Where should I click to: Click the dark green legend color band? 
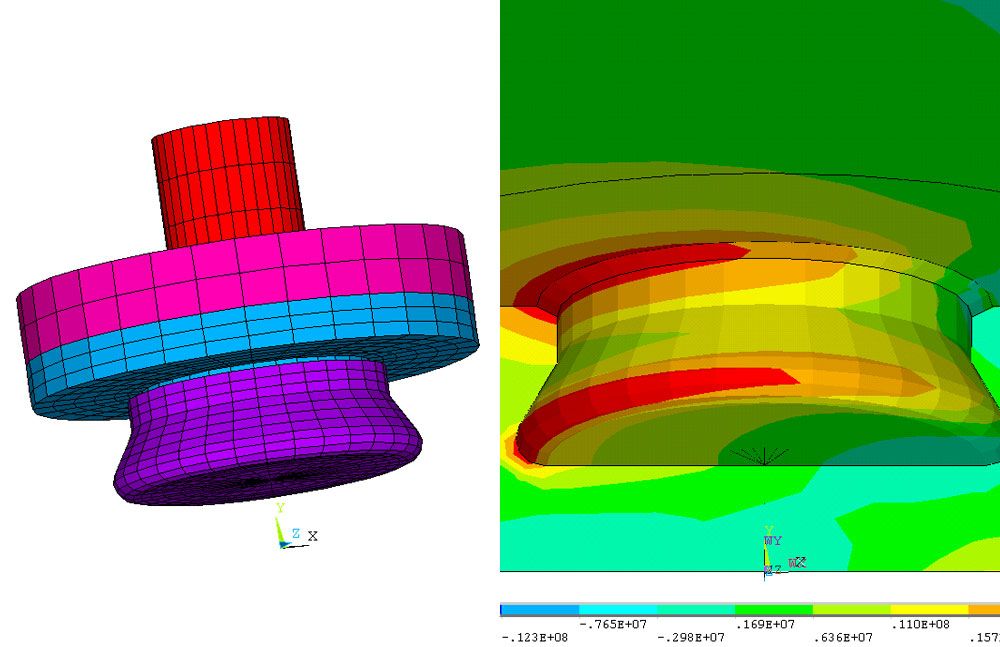point(773,609)
